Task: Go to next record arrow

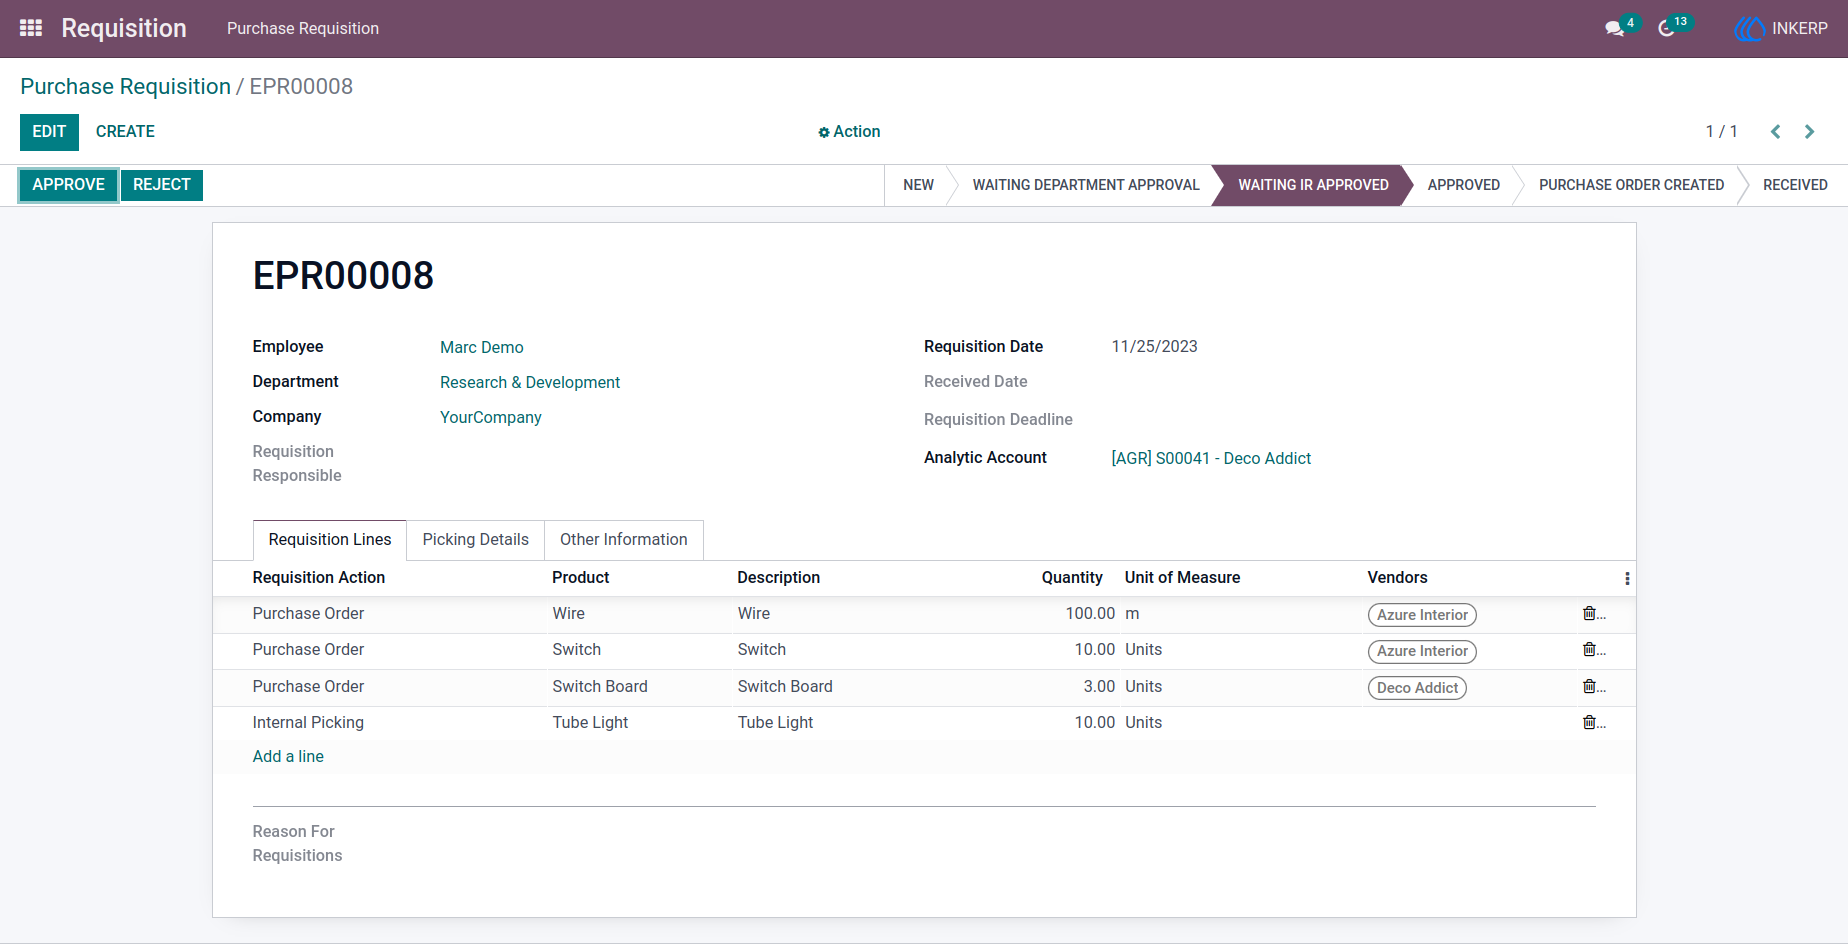Action: pyautogui.click(x=1809, y=132)
